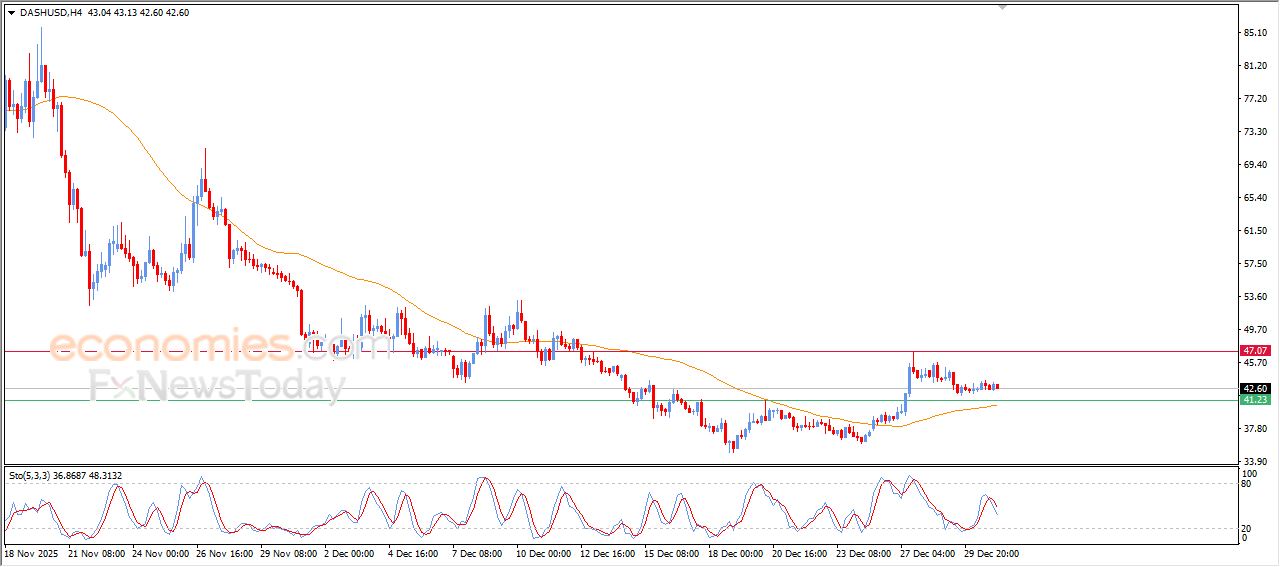Click the 33.90 price axis label
Viewport: 1280px width, 567px height.
(x=1255, y=462)
